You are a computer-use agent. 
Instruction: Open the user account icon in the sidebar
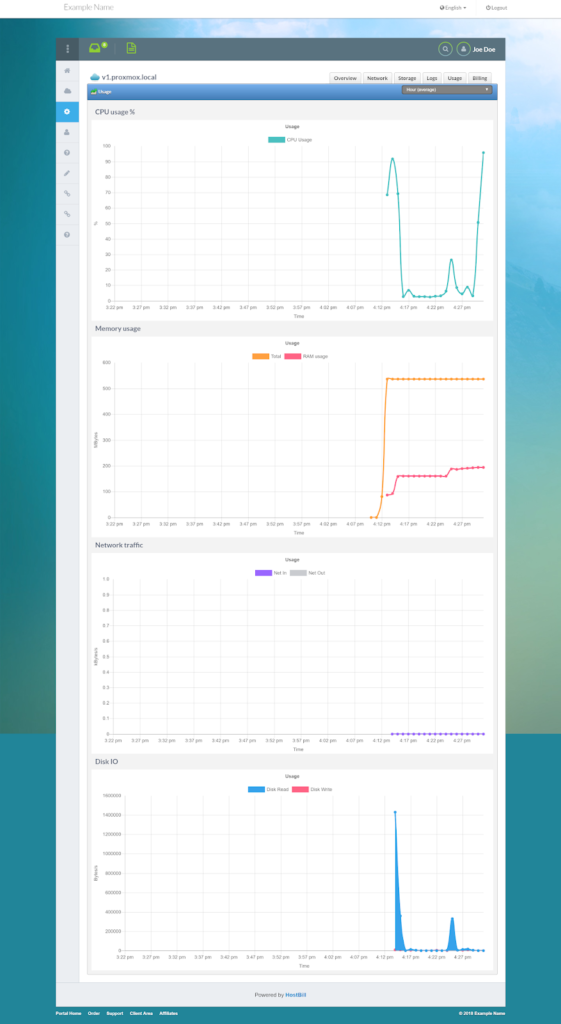pyautogui.click(x=67, y=132)
